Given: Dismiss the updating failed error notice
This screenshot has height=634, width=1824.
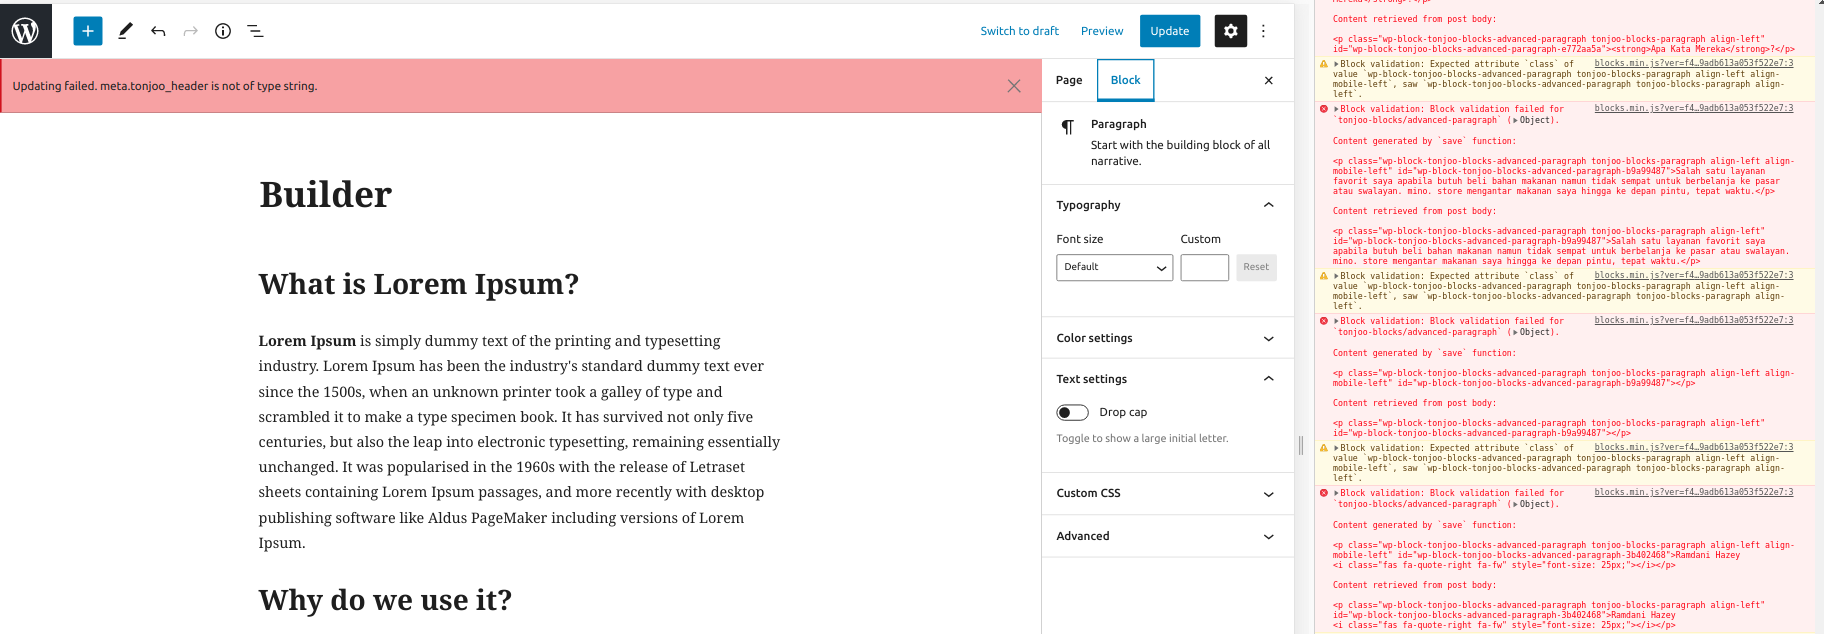Looking at the screenshot, I should pos(1014,86).
